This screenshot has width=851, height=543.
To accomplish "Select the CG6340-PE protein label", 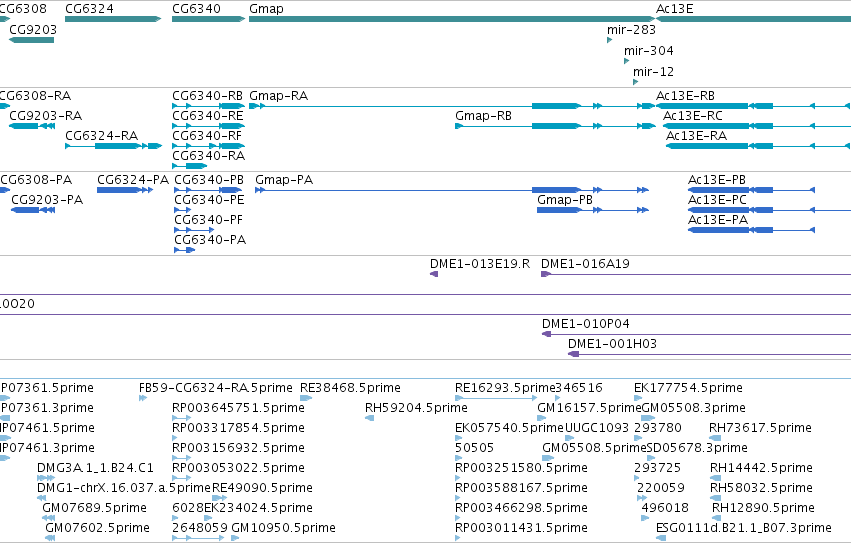I will [x=209, y=200].
